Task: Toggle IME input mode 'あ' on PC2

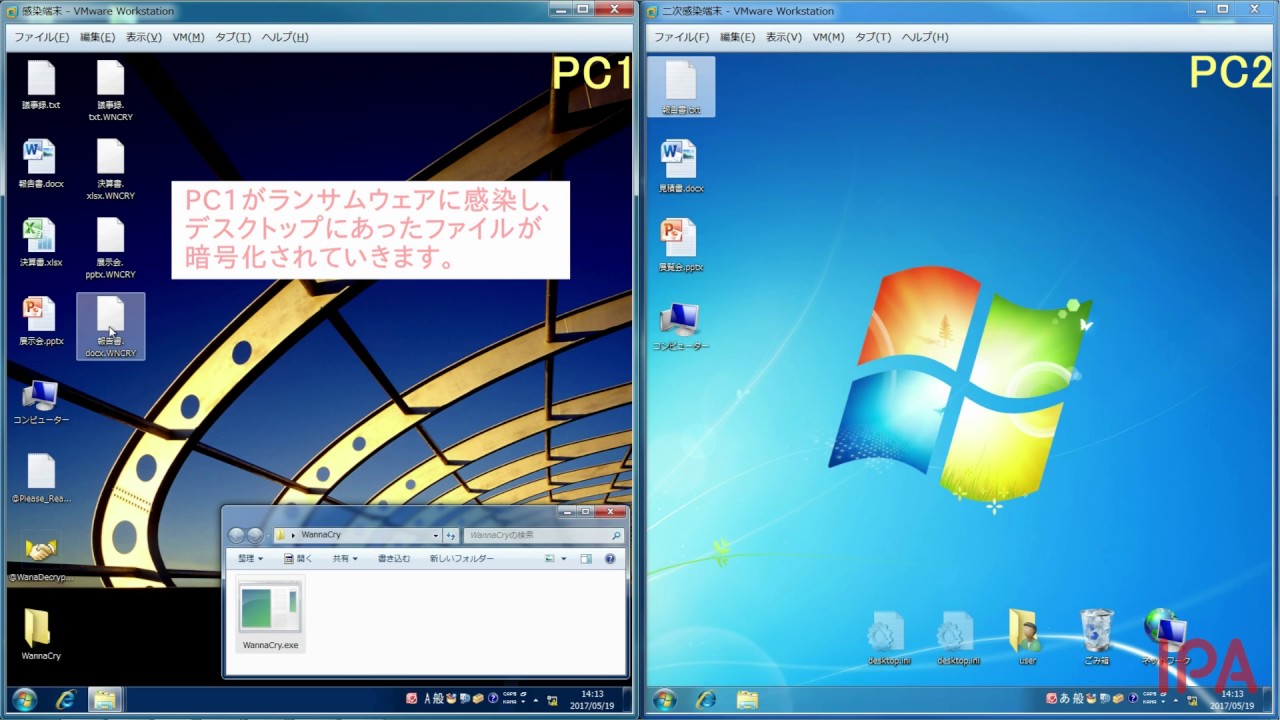Action: (x=1064, y=698)
